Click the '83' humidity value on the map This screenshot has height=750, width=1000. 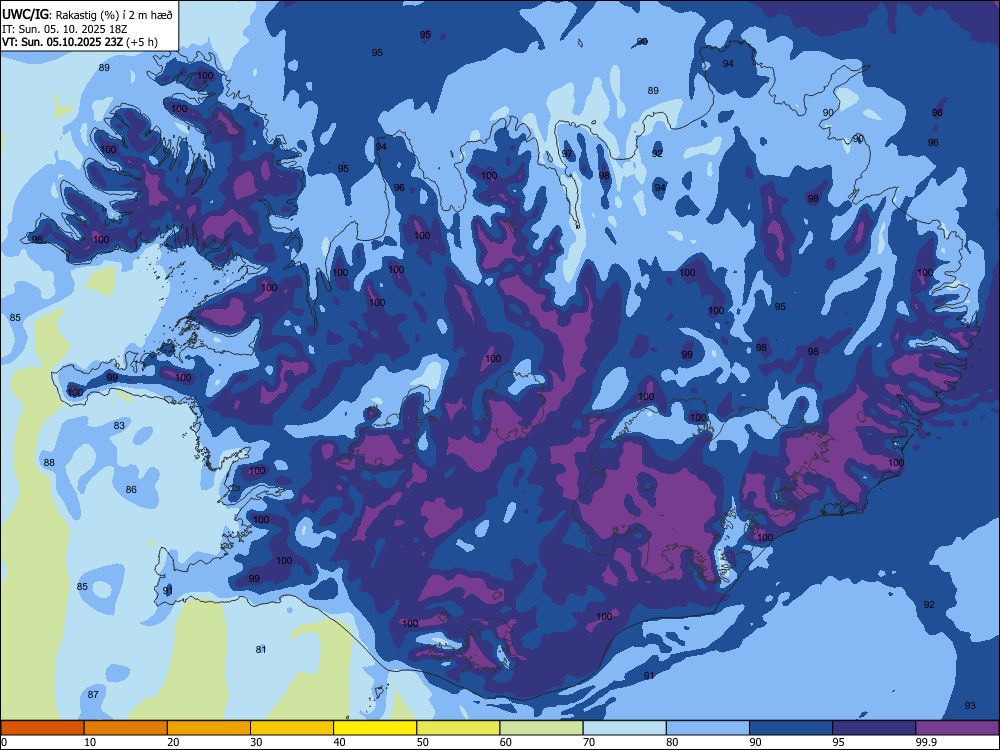119,425
